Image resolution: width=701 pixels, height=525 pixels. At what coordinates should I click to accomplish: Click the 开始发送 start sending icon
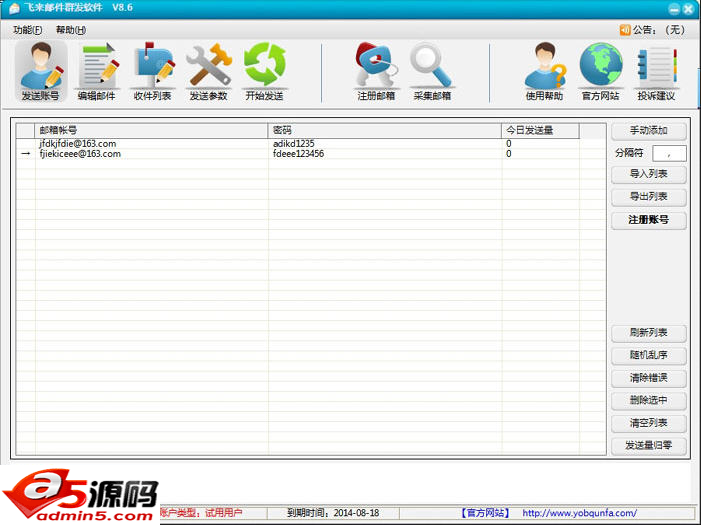pos(265,71)
